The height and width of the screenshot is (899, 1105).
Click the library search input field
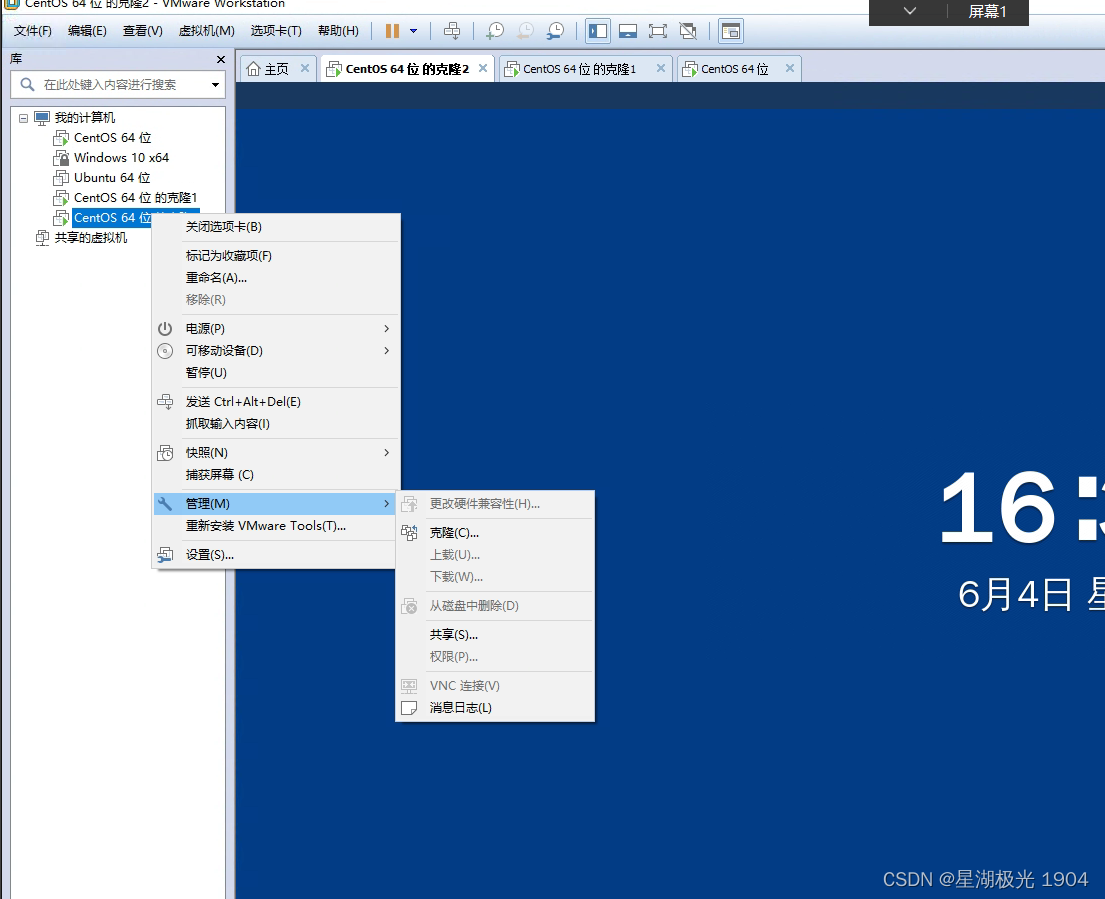coord(117,85)
